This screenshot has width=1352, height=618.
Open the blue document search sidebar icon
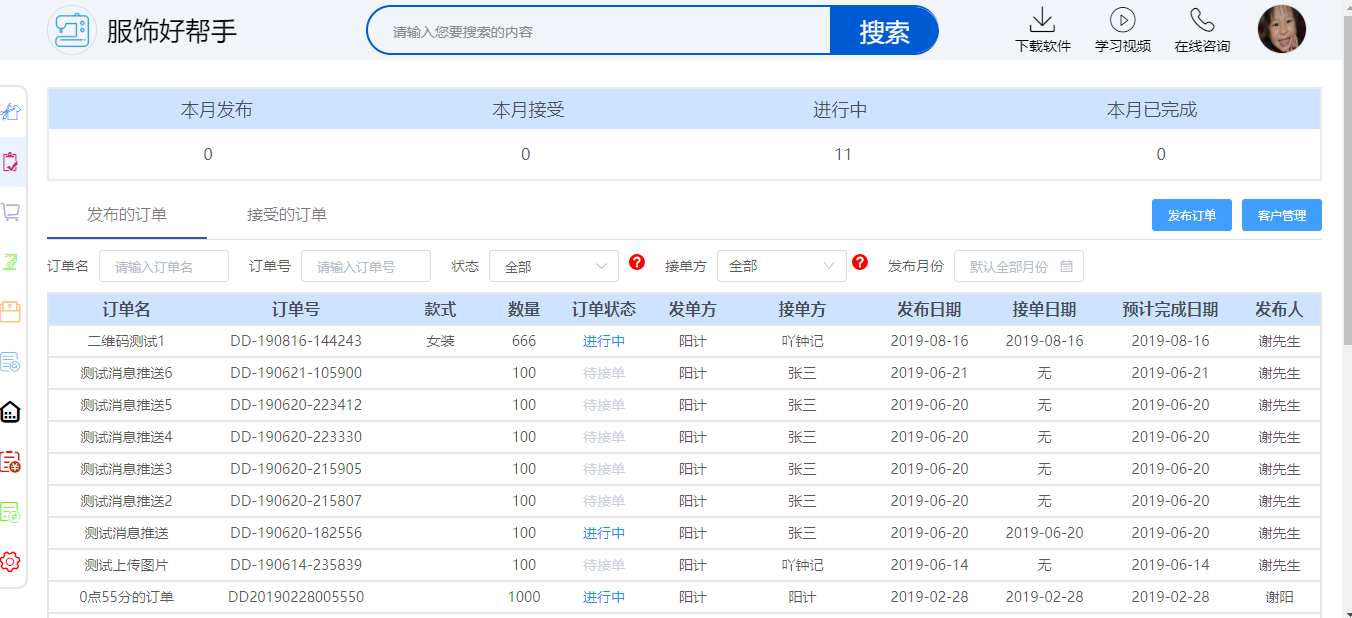[11, 362]
